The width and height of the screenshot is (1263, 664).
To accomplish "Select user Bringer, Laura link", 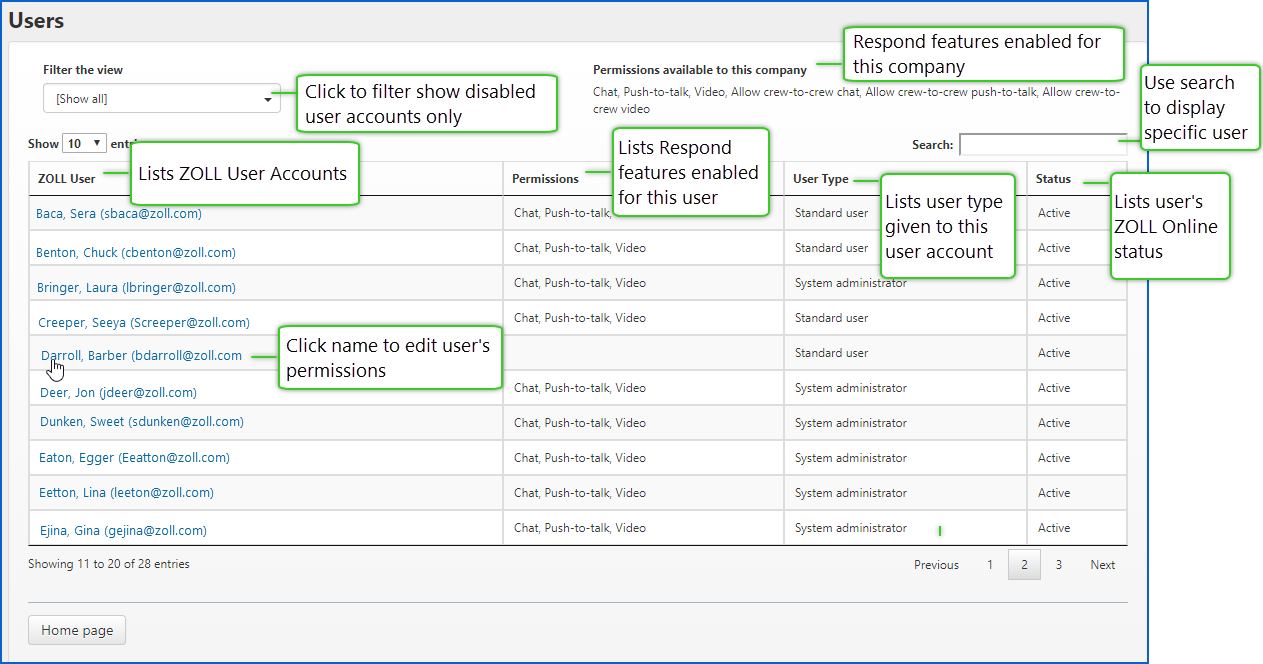I will coord(135,288).
